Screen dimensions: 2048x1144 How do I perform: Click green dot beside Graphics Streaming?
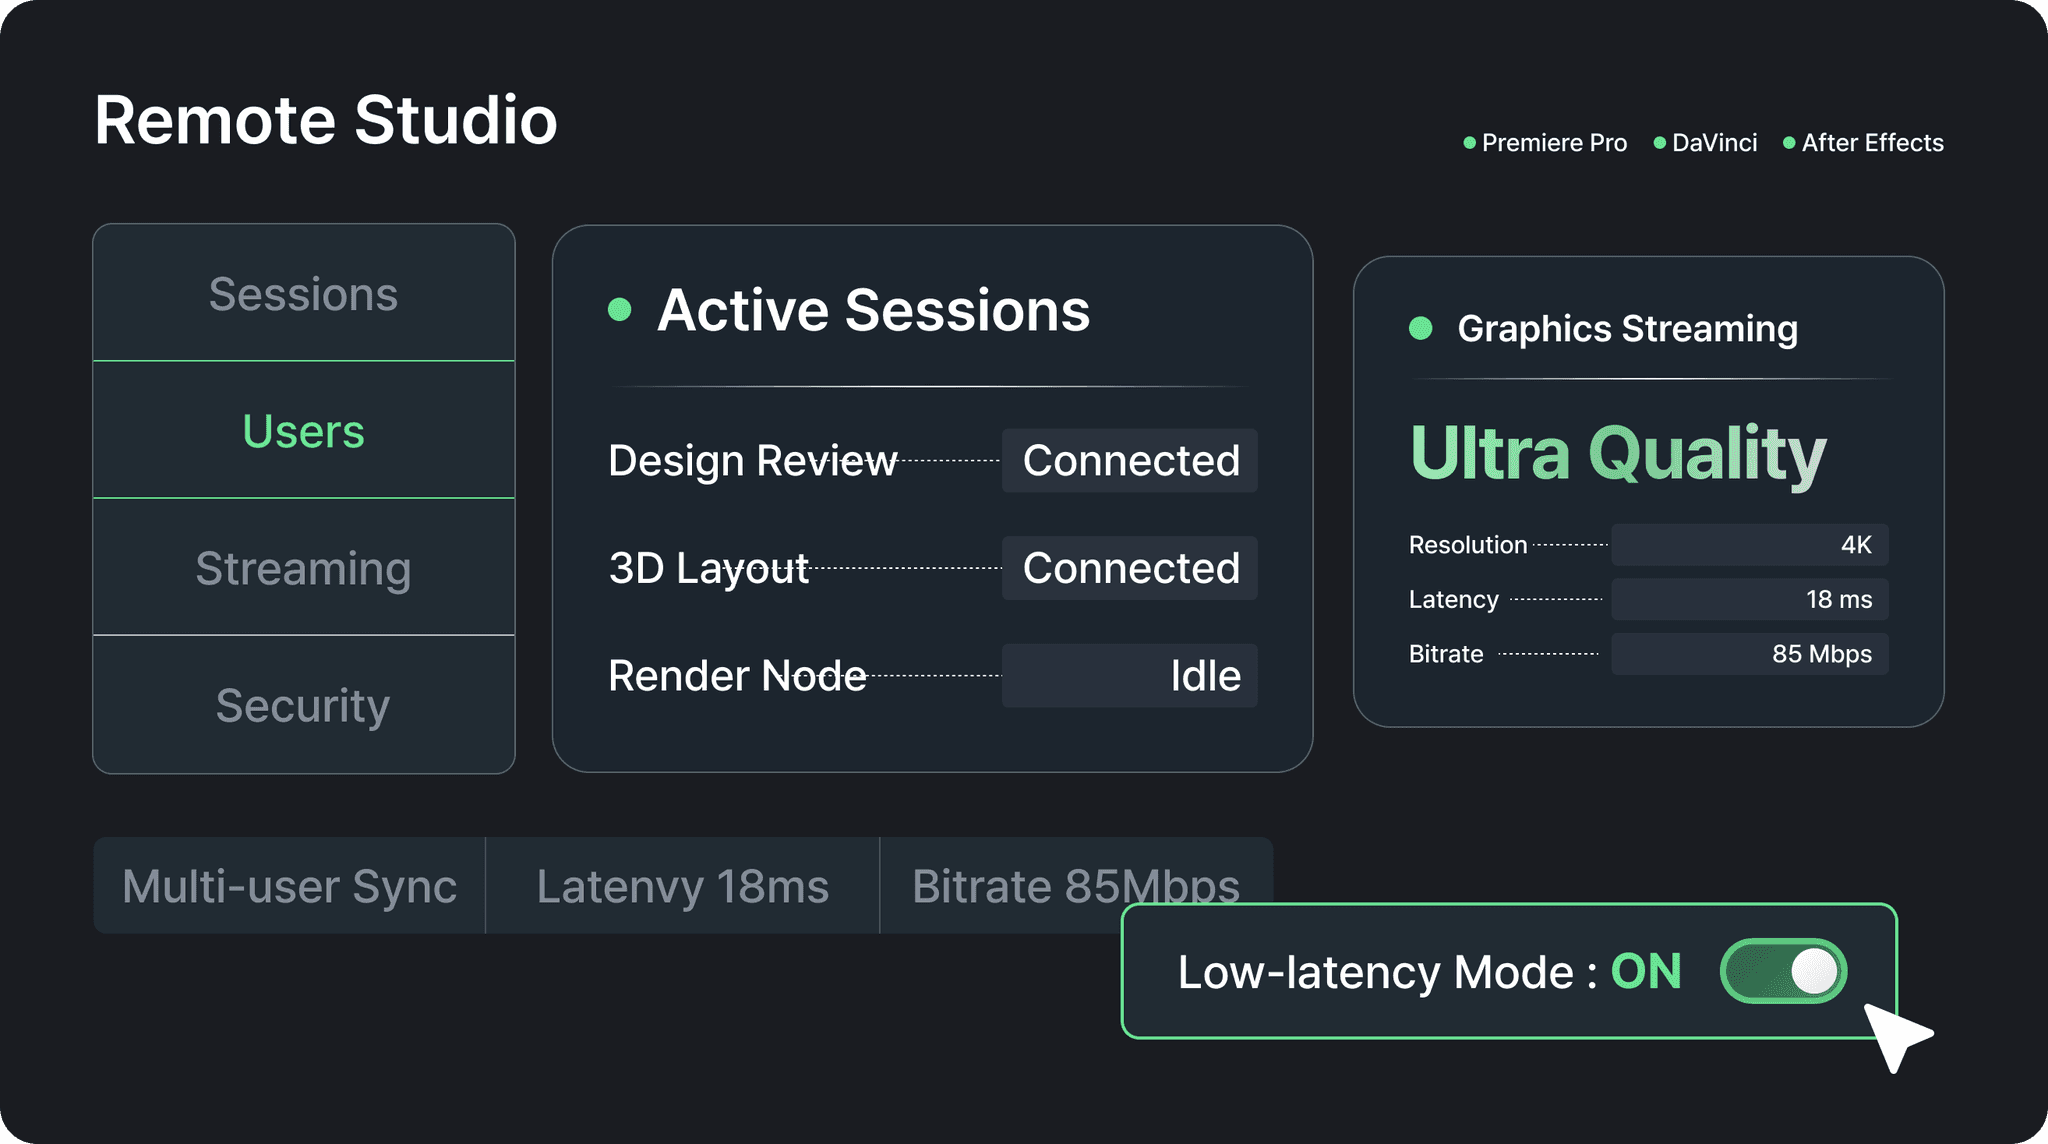pos(1420,328)
